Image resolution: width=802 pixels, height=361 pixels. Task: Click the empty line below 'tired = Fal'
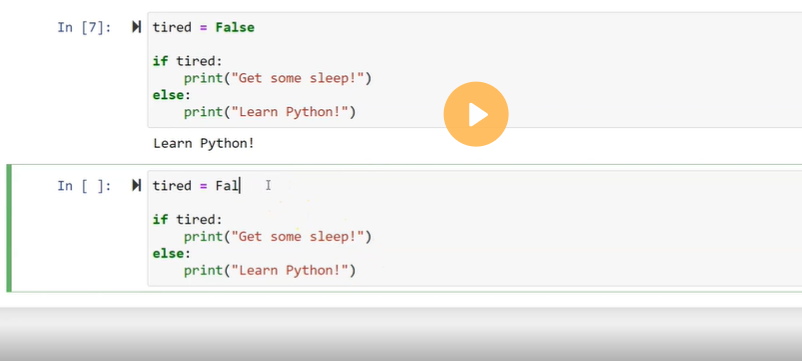point(476,202)
